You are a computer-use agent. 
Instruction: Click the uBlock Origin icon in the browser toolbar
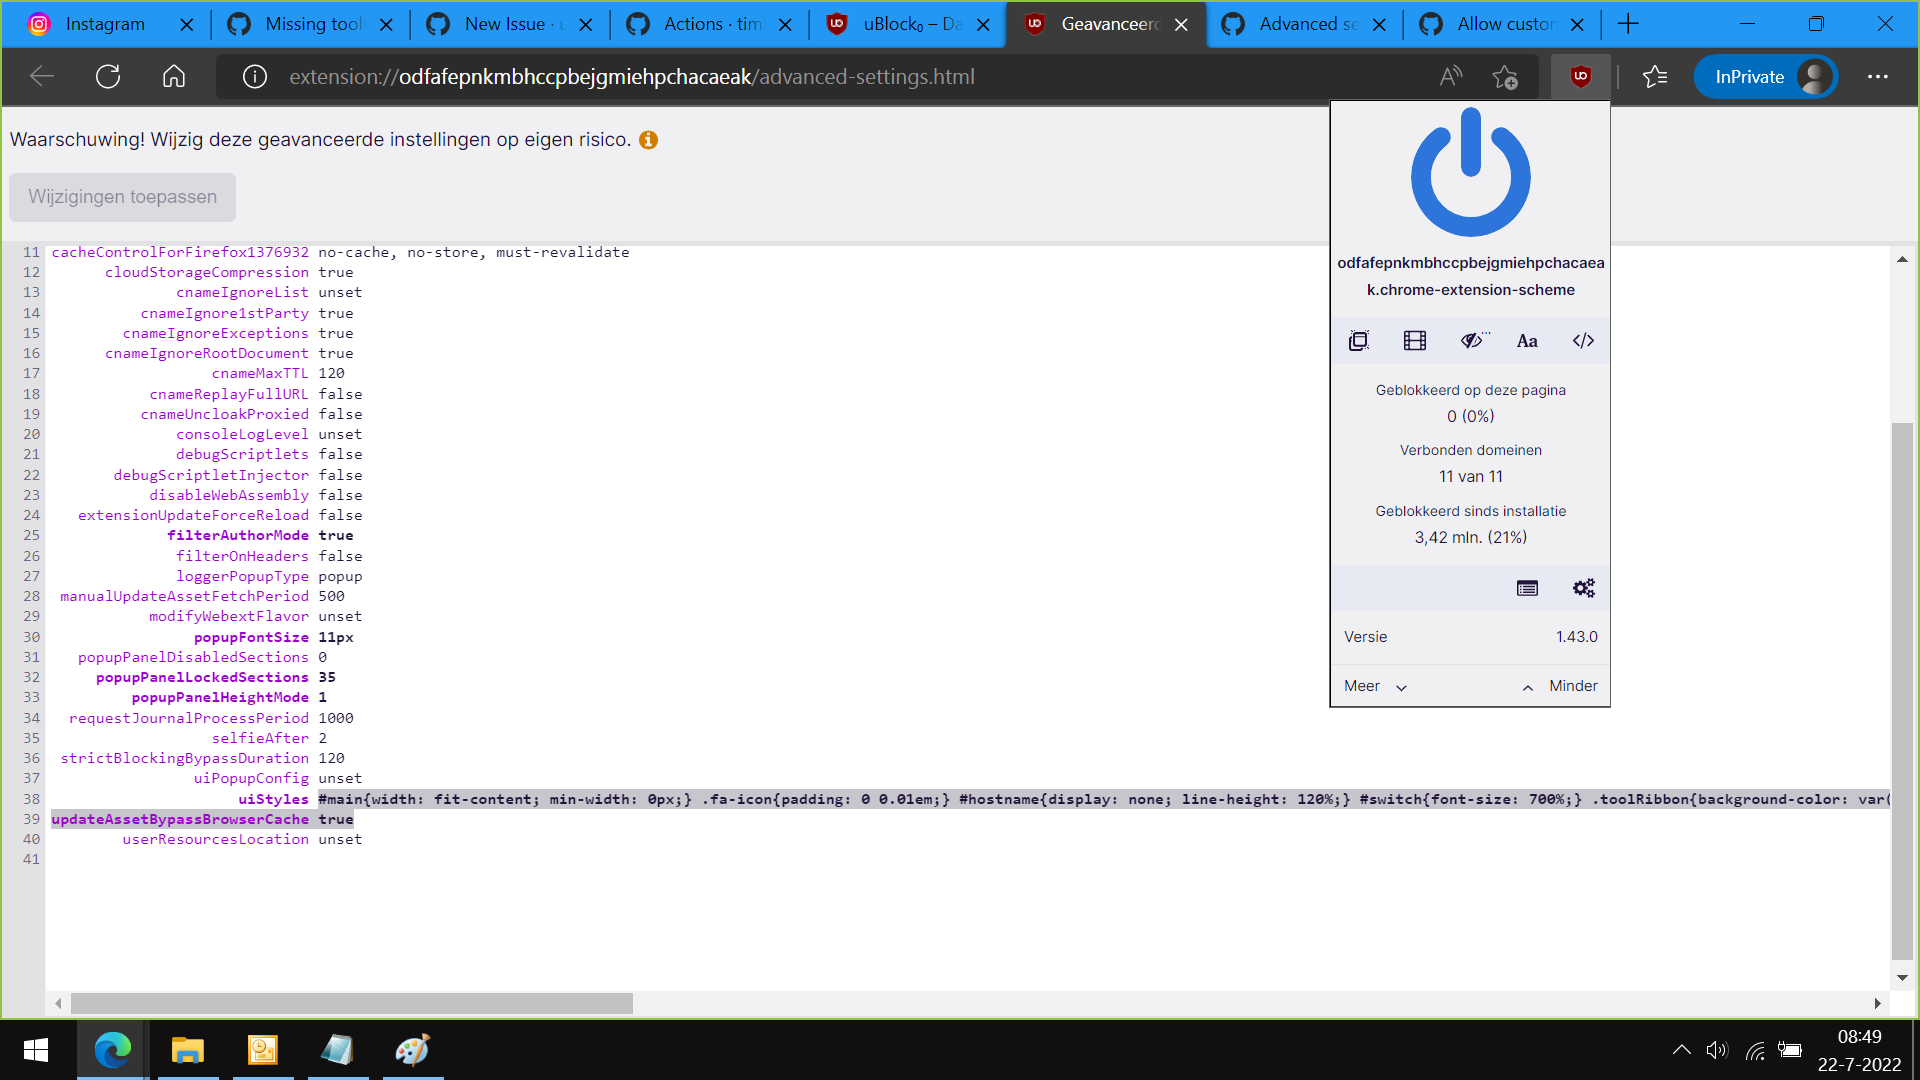1579,76
